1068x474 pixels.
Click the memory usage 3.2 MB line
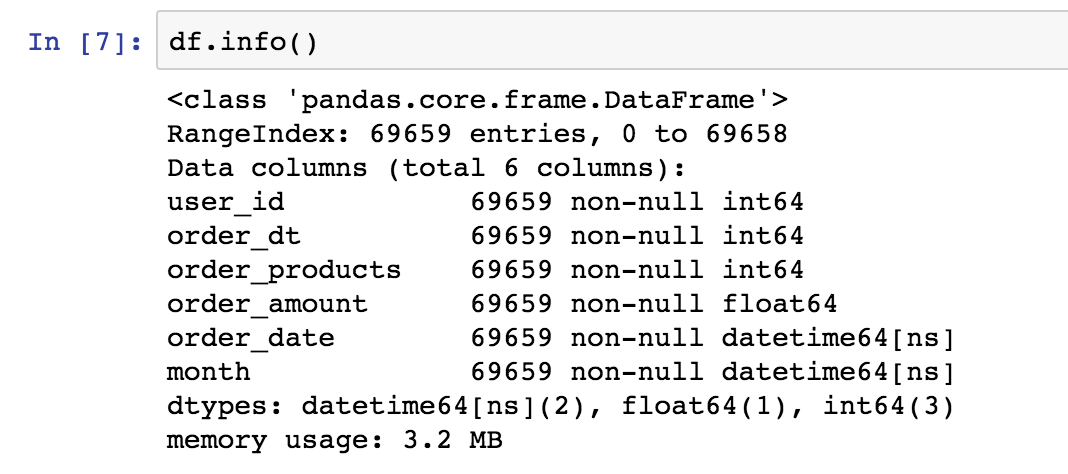pos(334,440)
